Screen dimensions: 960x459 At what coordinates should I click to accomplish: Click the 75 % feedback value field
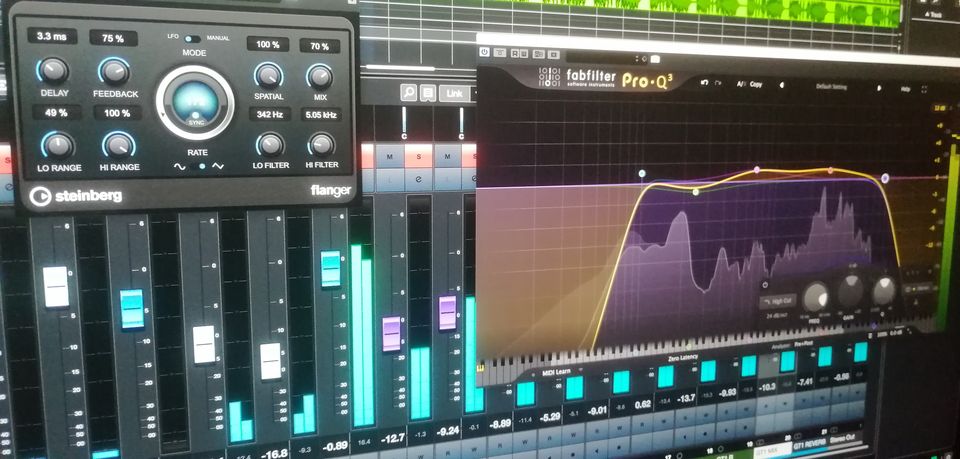tap(113, 38)
